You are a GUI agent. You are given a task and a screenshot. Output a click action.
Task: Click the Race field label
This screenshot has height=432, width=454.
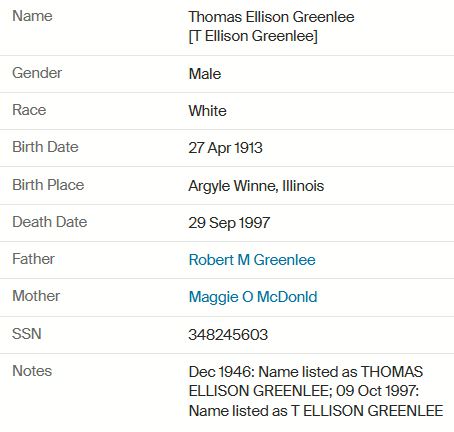tap(29, 110)
